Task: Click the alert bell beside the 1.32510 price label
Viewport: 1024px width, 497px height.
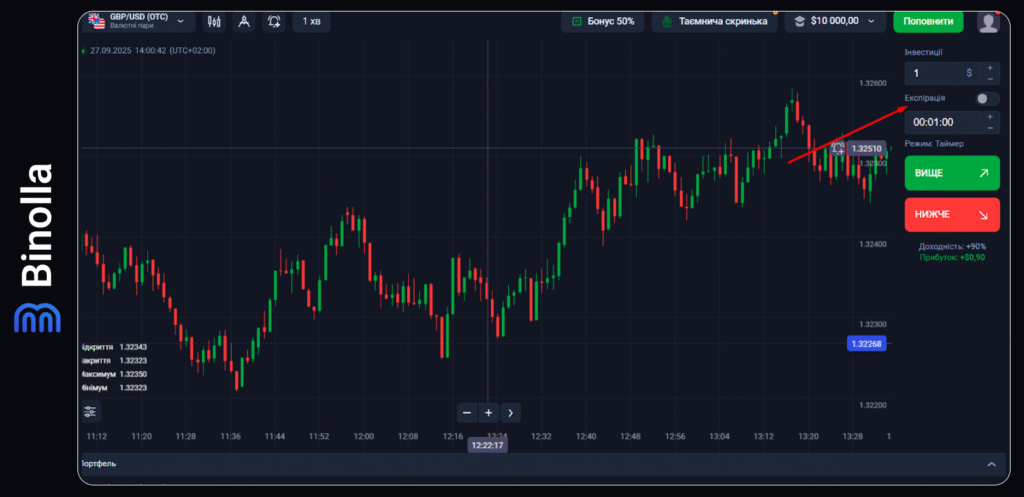Action: 838,149
